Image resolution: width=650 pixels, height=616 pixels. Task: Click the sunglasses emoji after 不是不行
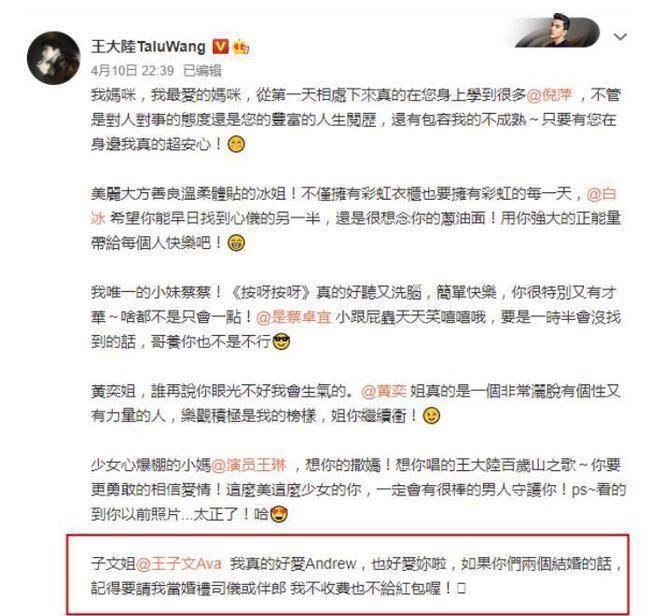(281, 342)
